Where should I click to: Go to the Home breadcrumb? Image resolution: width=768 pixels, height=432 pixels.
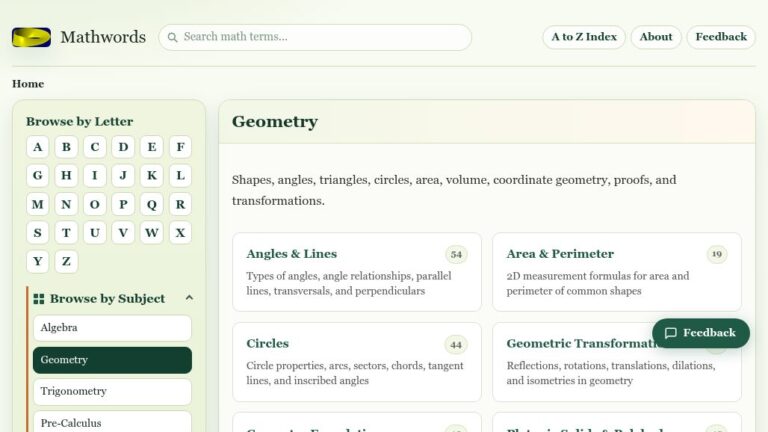[x=28, y=84]
